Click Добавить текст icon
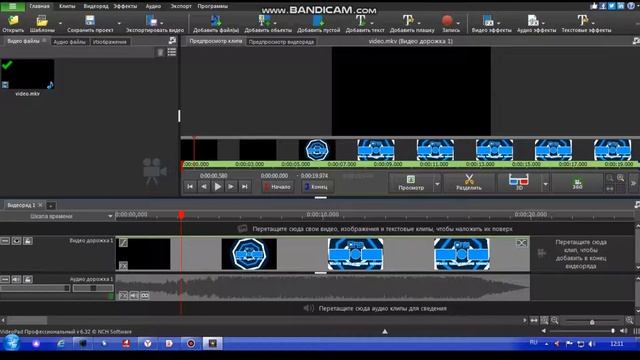640x360 pixels. pyautogui.click(x=361, y=20)
